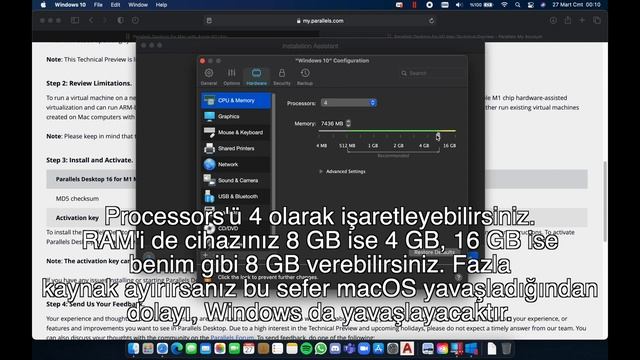Select Sound & Camera in hardware sidebar
The width and height of the screenshot is (640, 360).
click(236, 180)
